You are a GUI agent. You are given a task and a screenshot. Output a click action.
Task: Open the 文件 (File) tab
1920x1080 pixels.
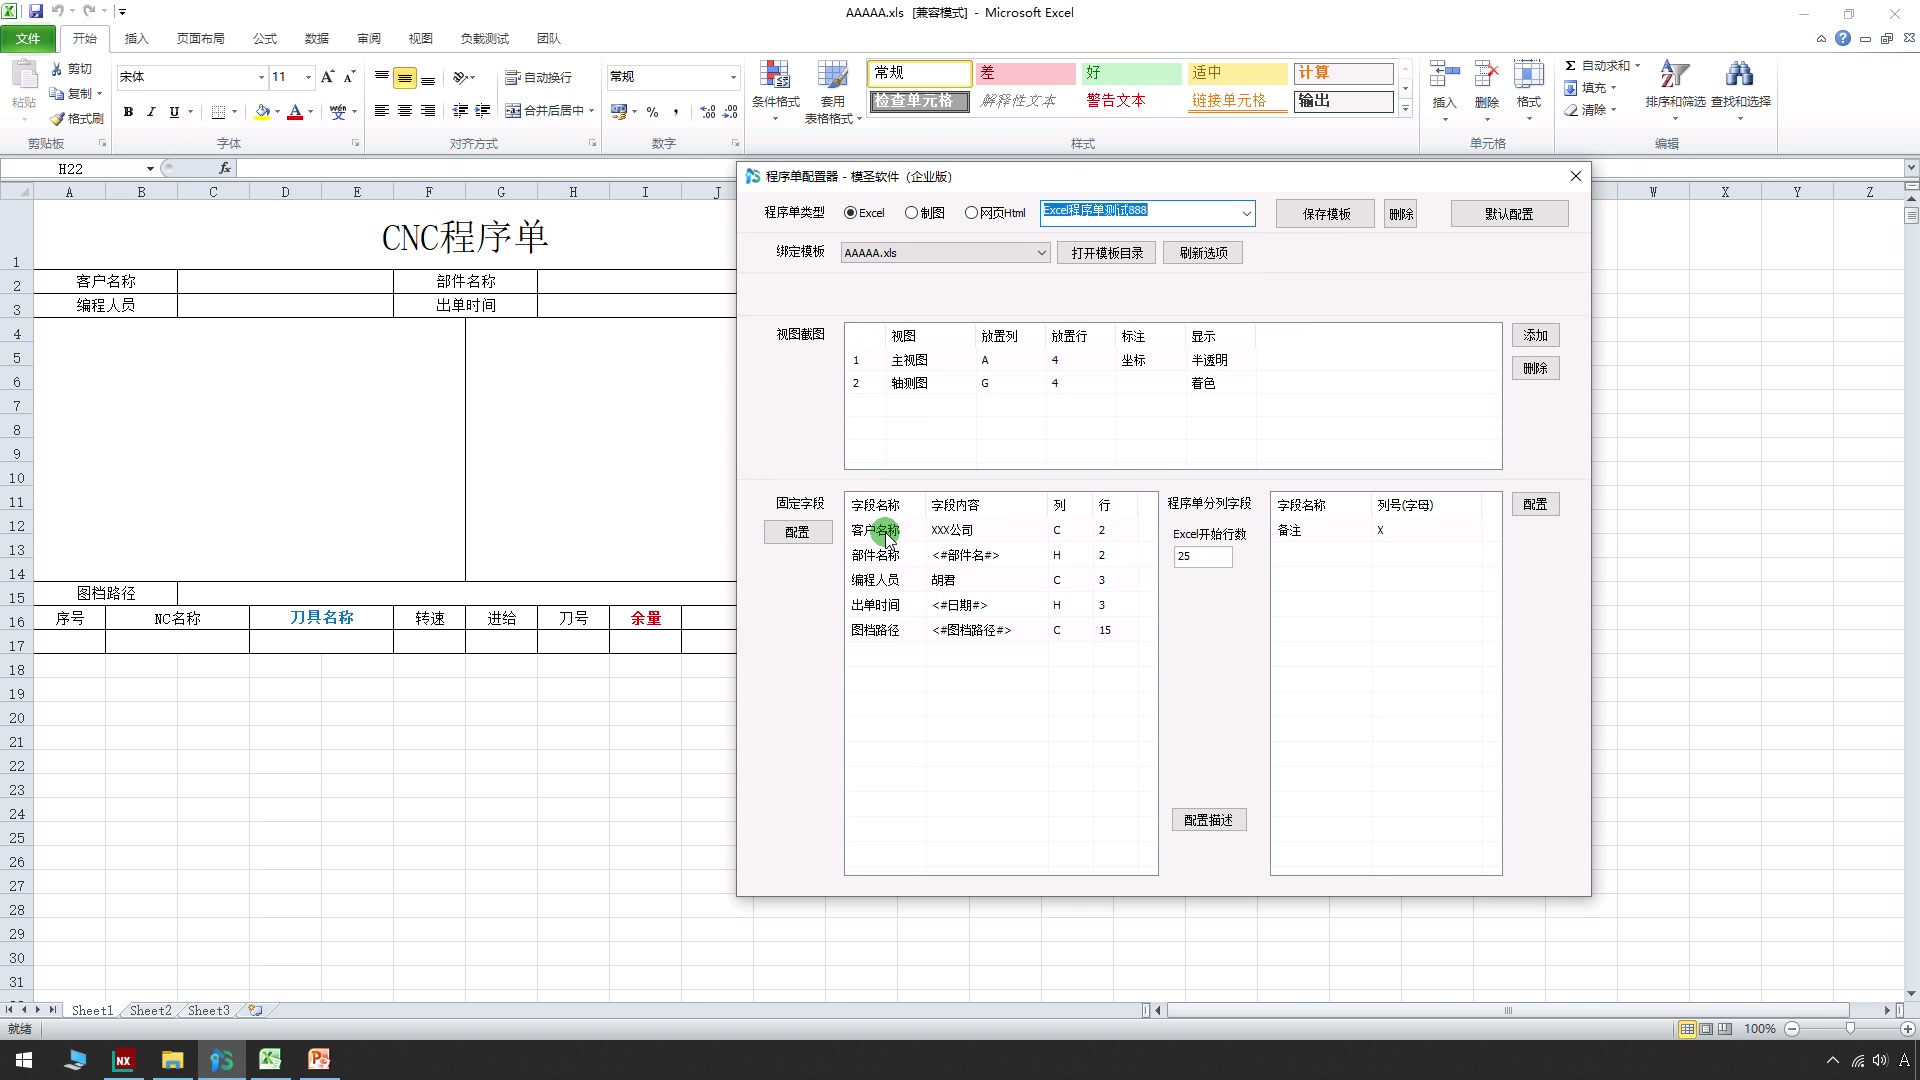[28, 38]
